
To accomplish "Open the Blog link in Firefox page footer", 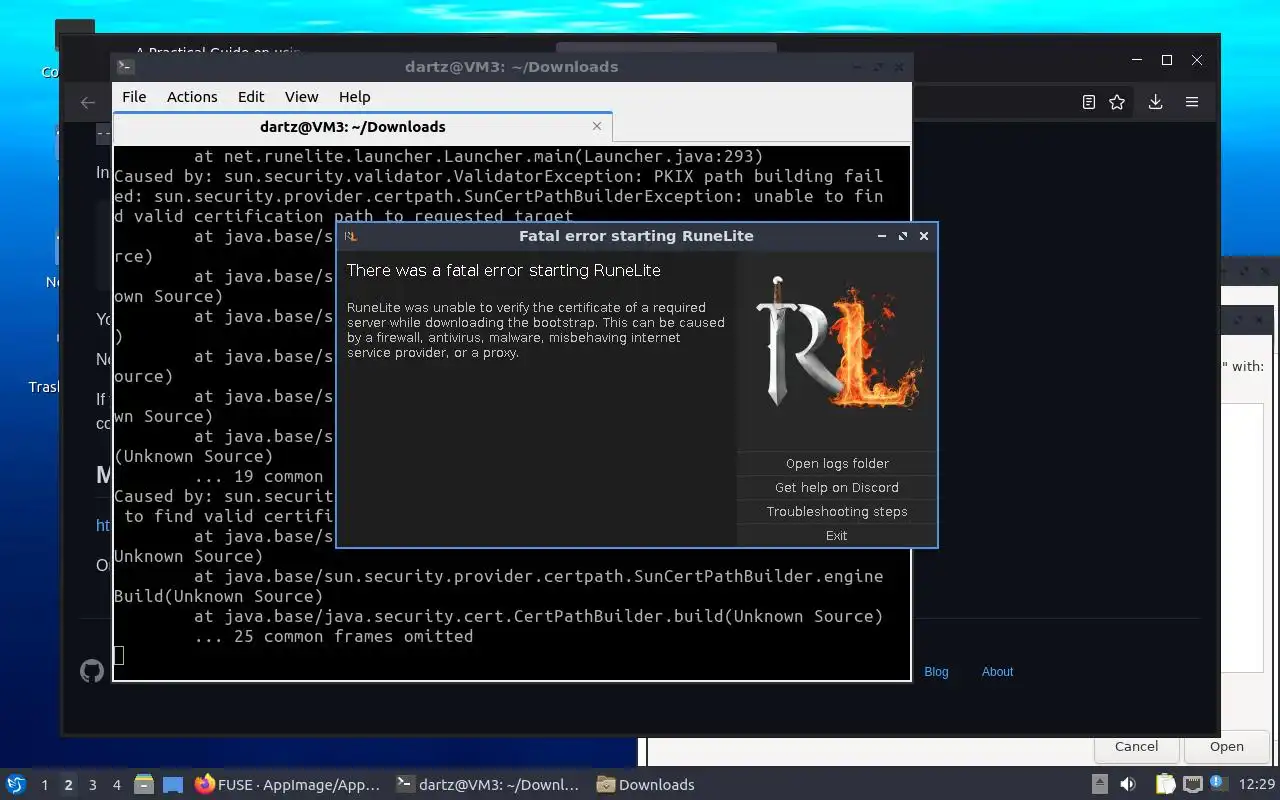I will tap(936, 672).
